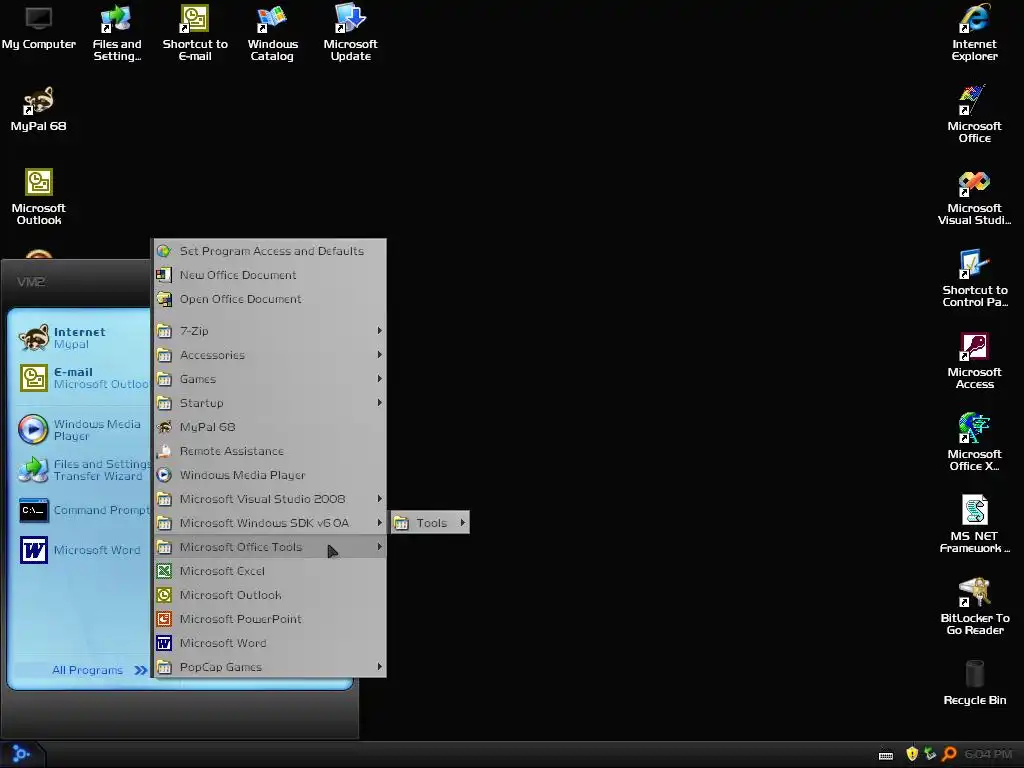Screen dimensions: 1024x768
Task: Expand the Games program folder
Action: pyautogui.click(x=270, y=379)
